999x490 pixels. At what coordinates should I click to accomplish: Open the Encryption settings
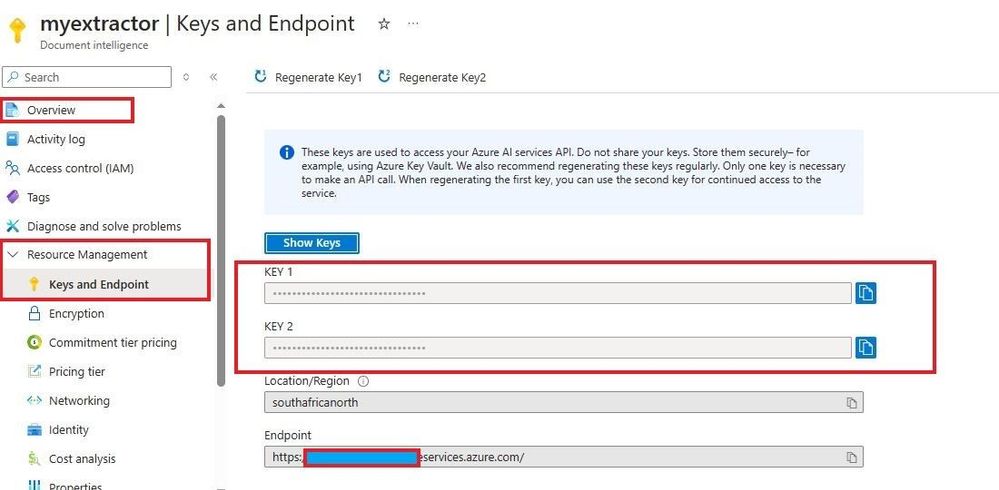click(76, 313)
